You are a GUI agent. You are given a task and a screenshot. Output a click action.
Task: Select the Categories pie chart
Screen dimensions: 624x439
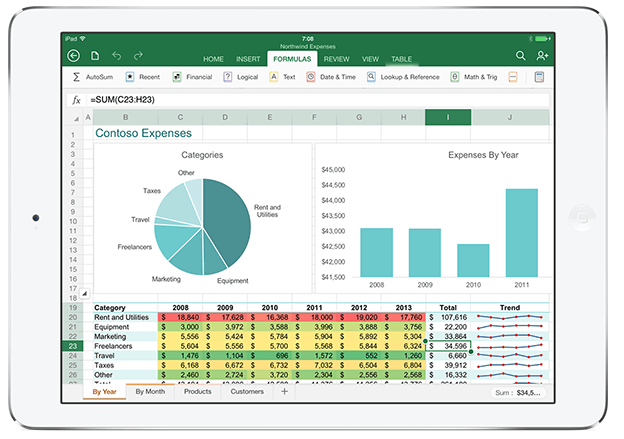(203, 219)
